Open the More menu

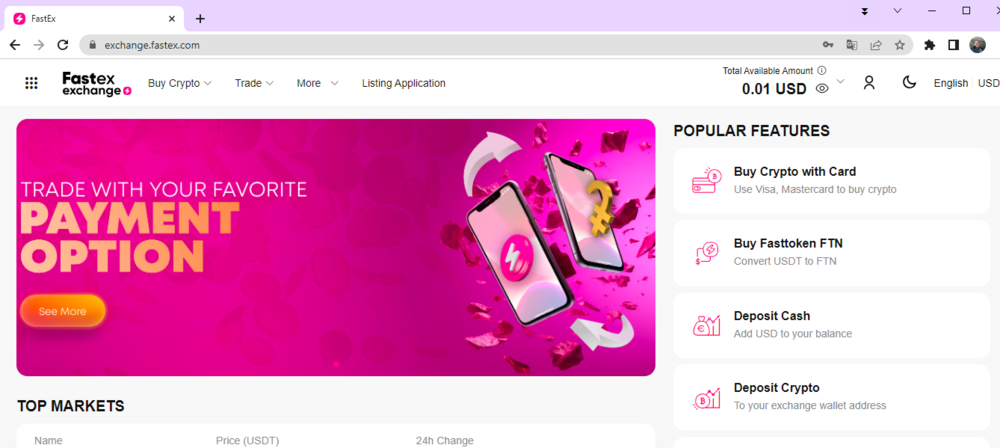[x=318, y=83]
